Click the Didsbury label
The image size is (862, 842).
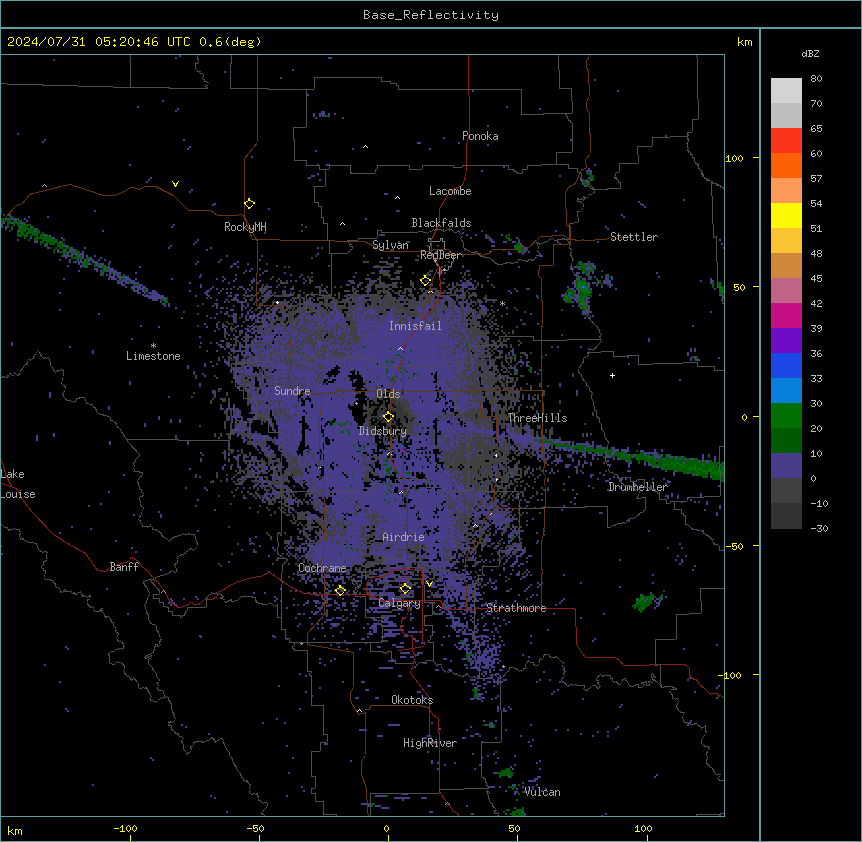(x=383, y=431)
